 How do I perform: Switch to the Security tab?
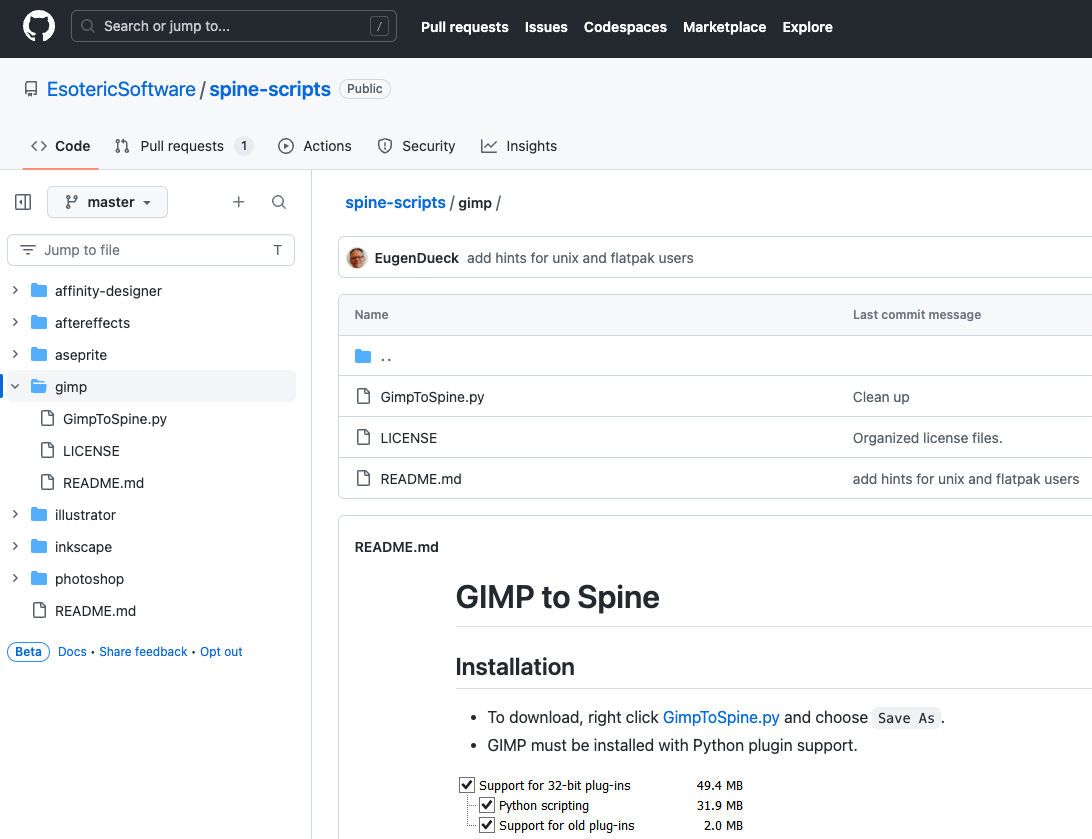[416, 146]
